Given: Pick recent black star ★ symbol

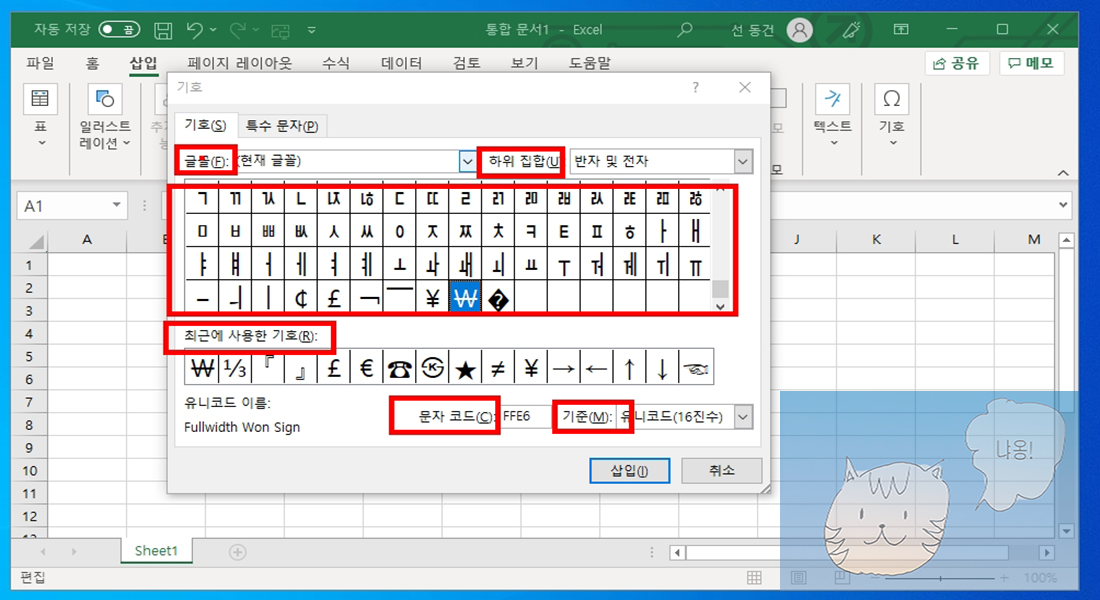Looking at the screenshot, I should click(465, 367).
